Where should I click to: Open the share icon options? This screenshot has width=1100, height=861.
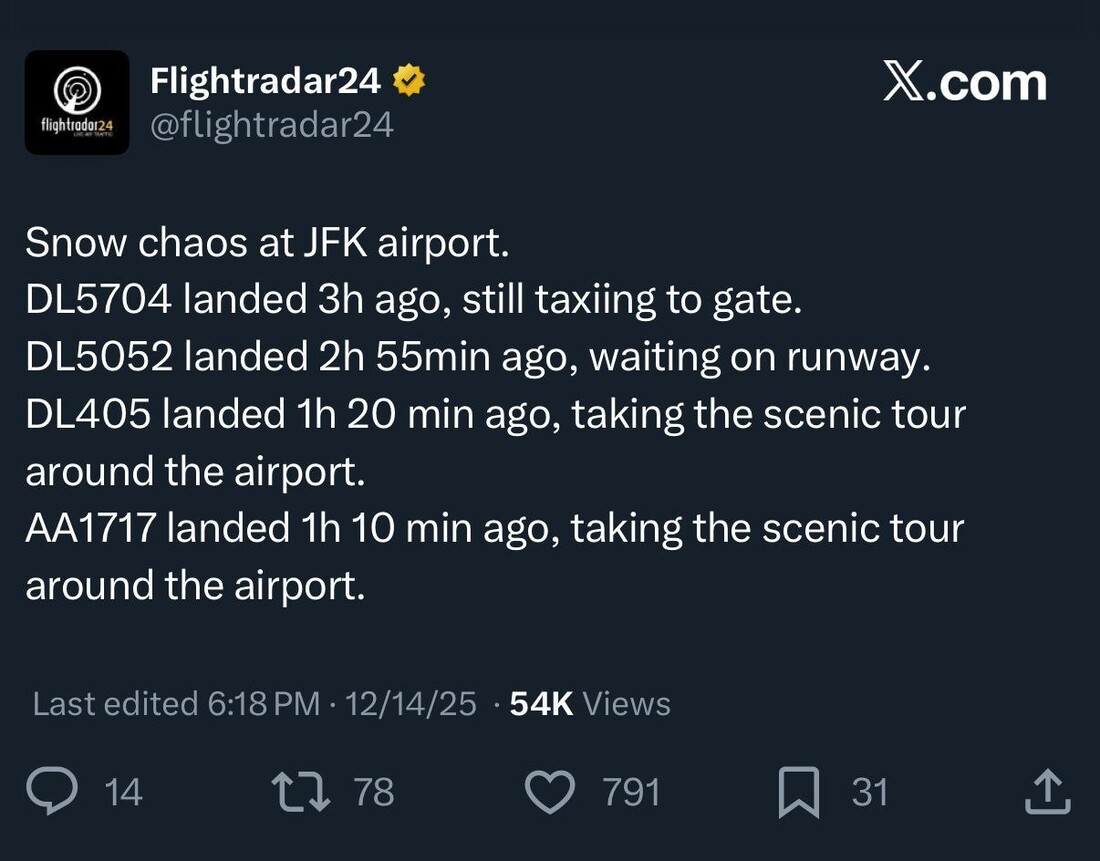1048,792
